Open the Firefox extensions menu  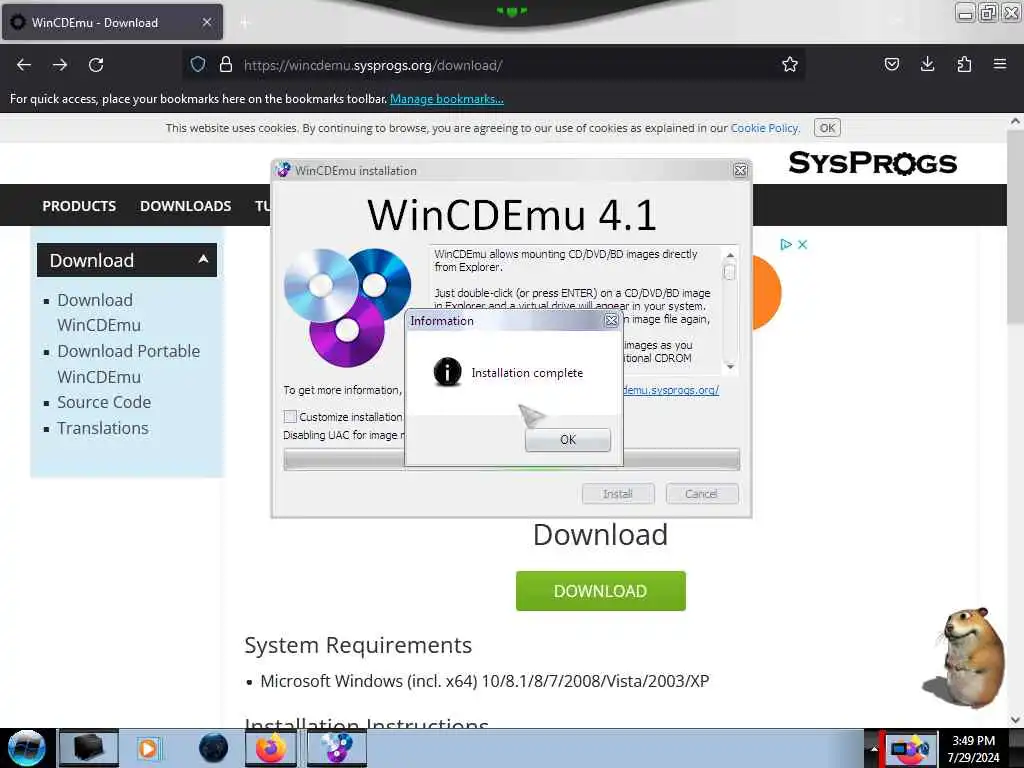[964, 65]
